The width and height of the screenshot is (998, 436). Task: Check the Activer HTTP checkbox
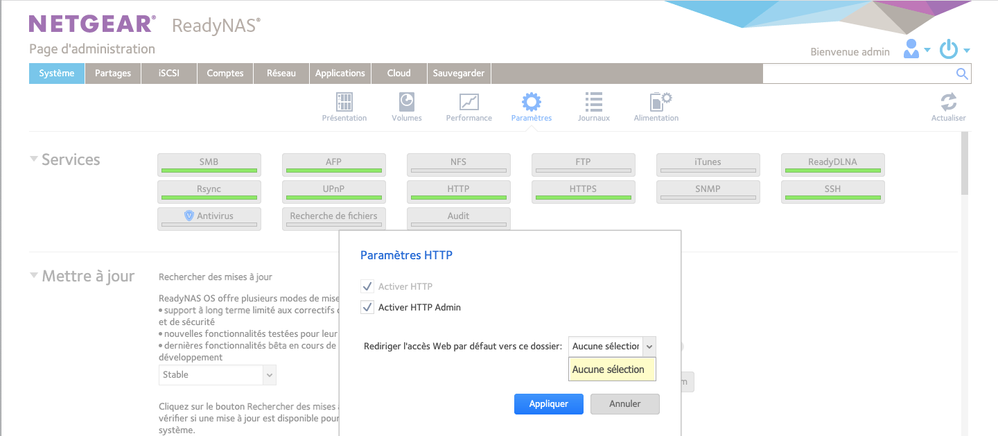[367, 286]
